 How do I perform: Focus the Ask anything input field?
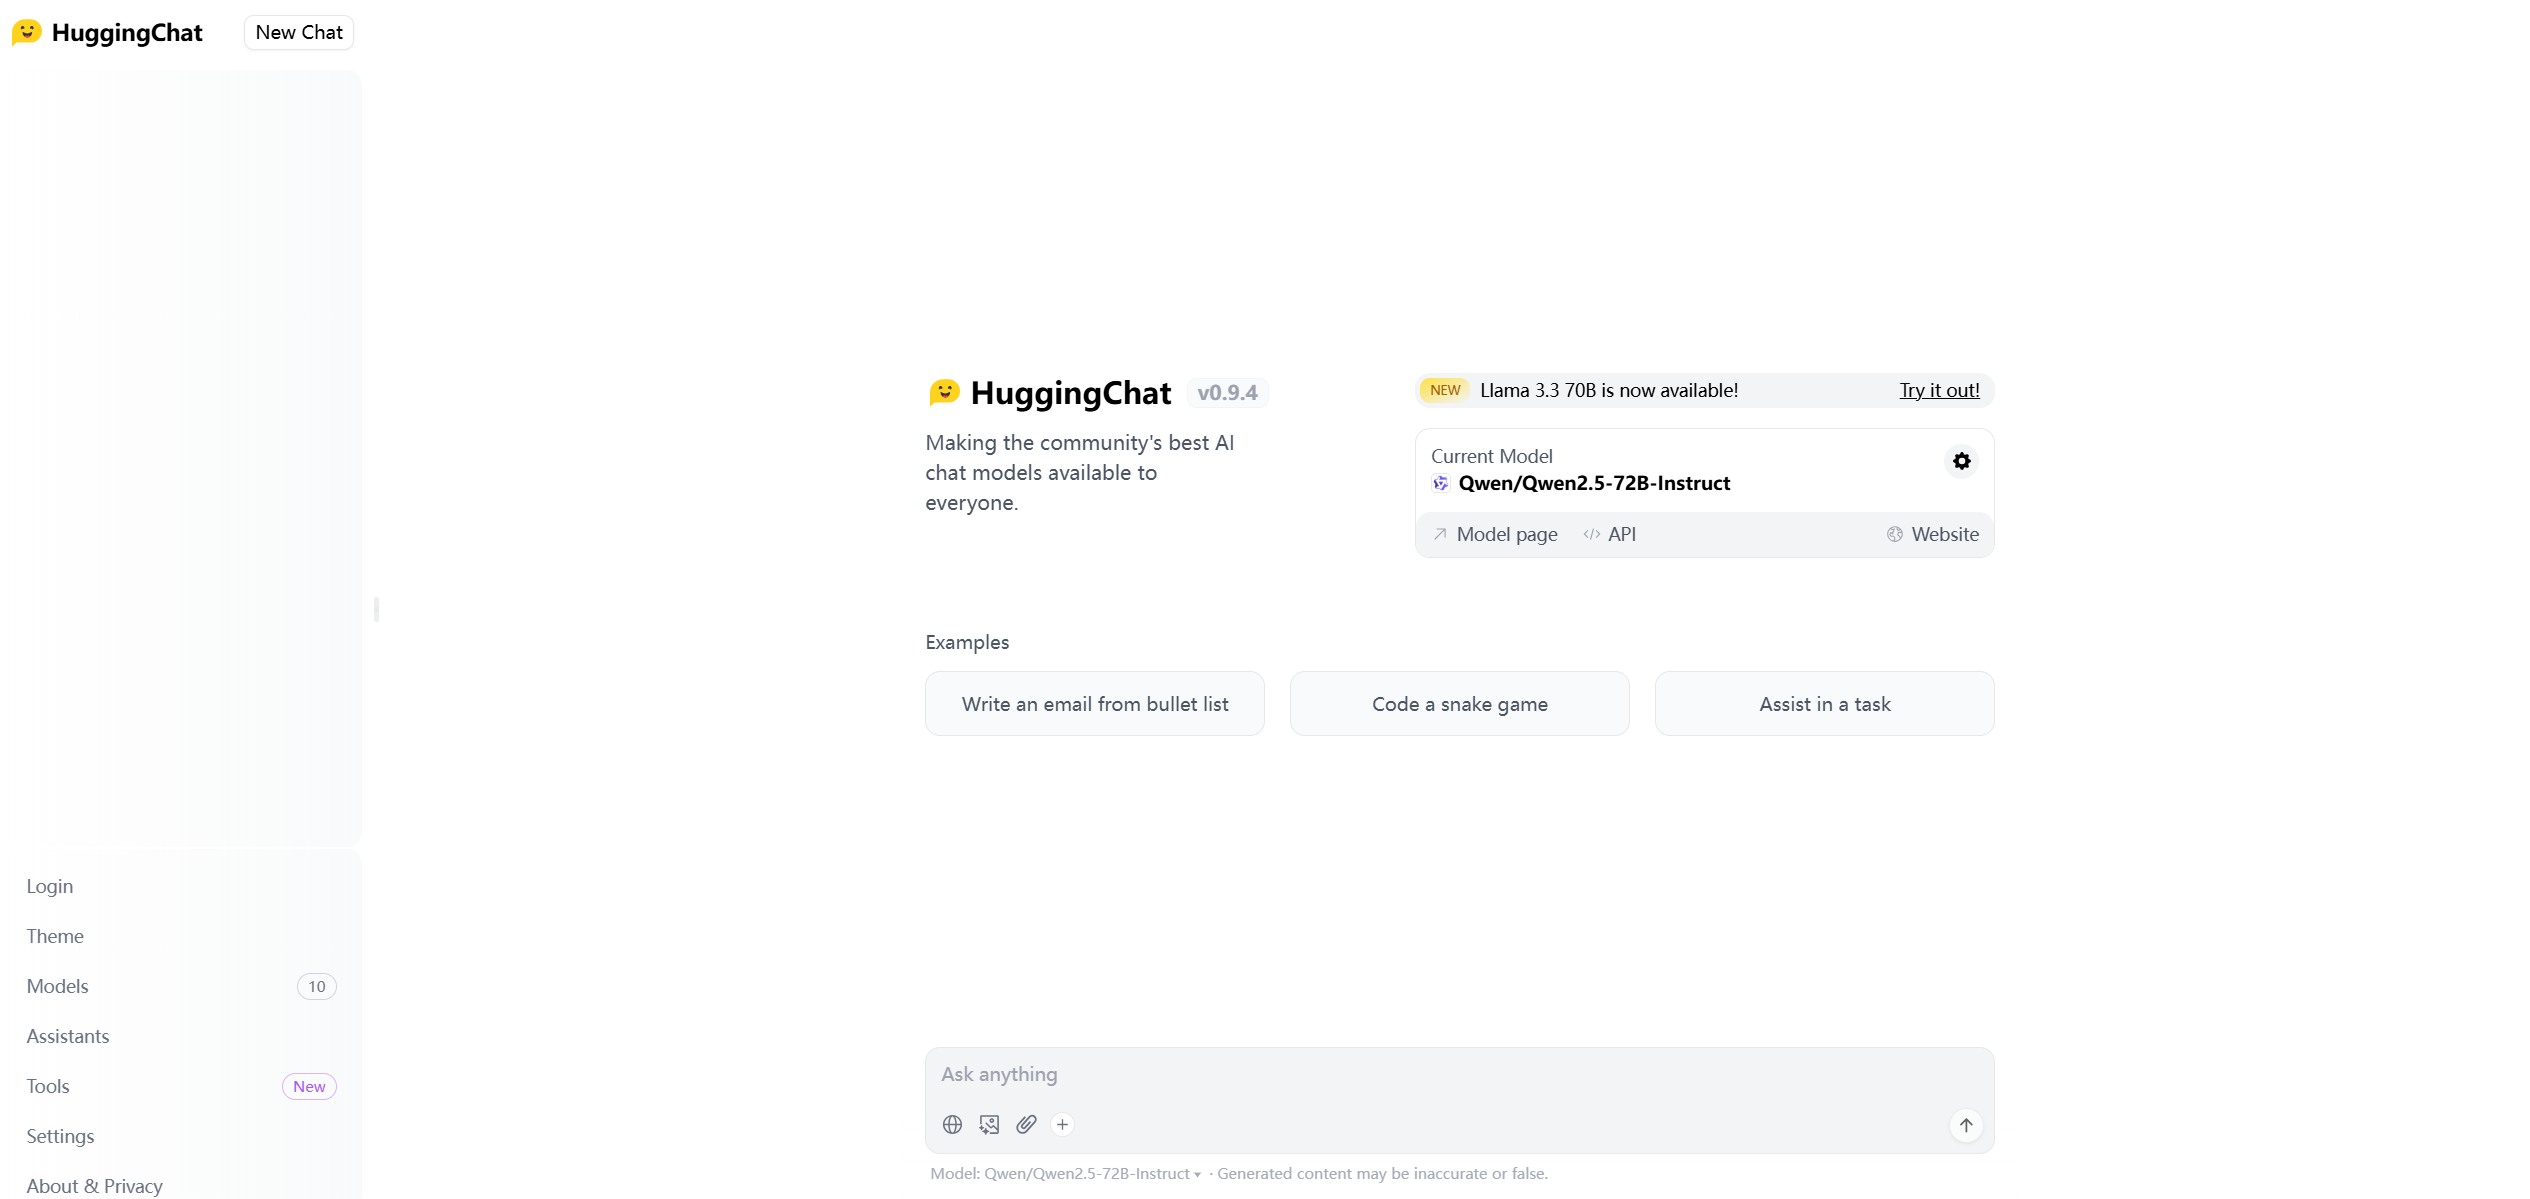(x=1459, y=1074)
